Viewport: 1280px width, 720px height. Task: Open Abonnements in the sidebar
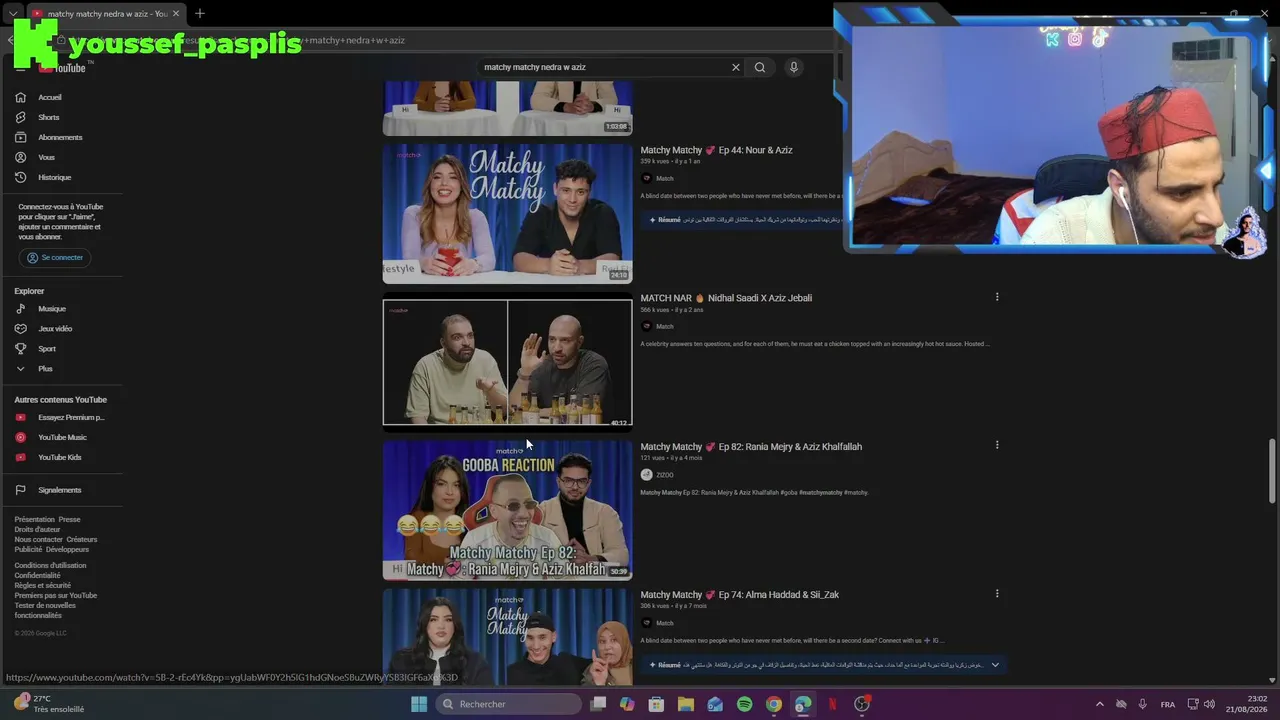60,137
